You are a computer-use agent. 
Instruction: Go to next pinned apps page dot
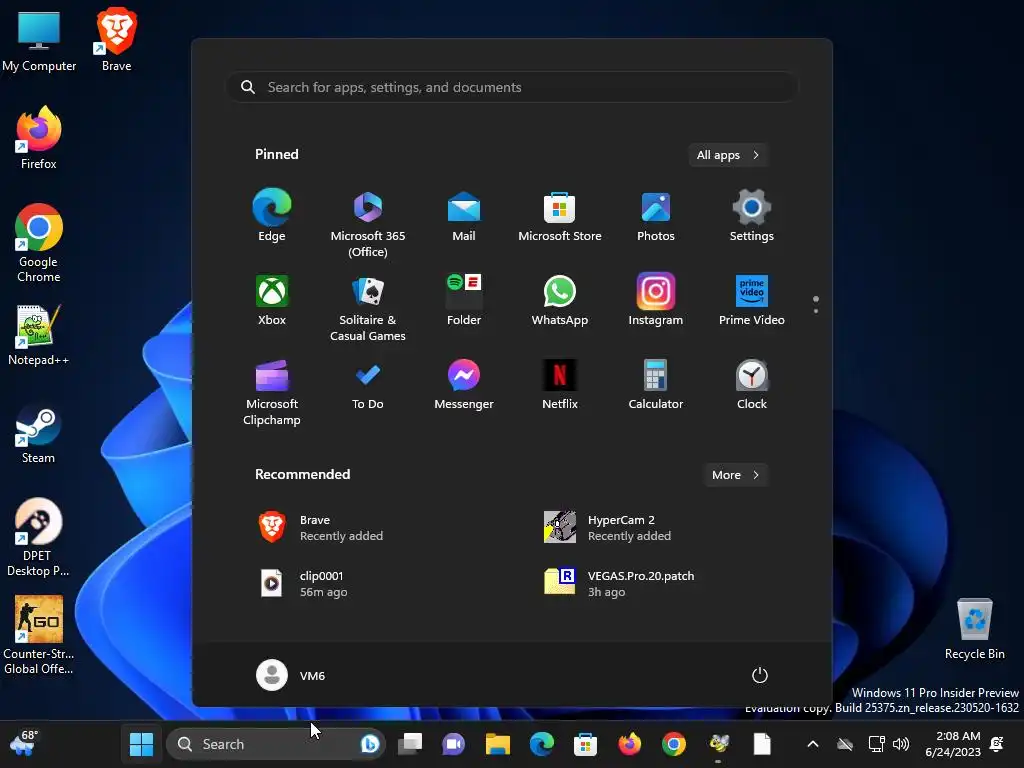pos(816,311)
